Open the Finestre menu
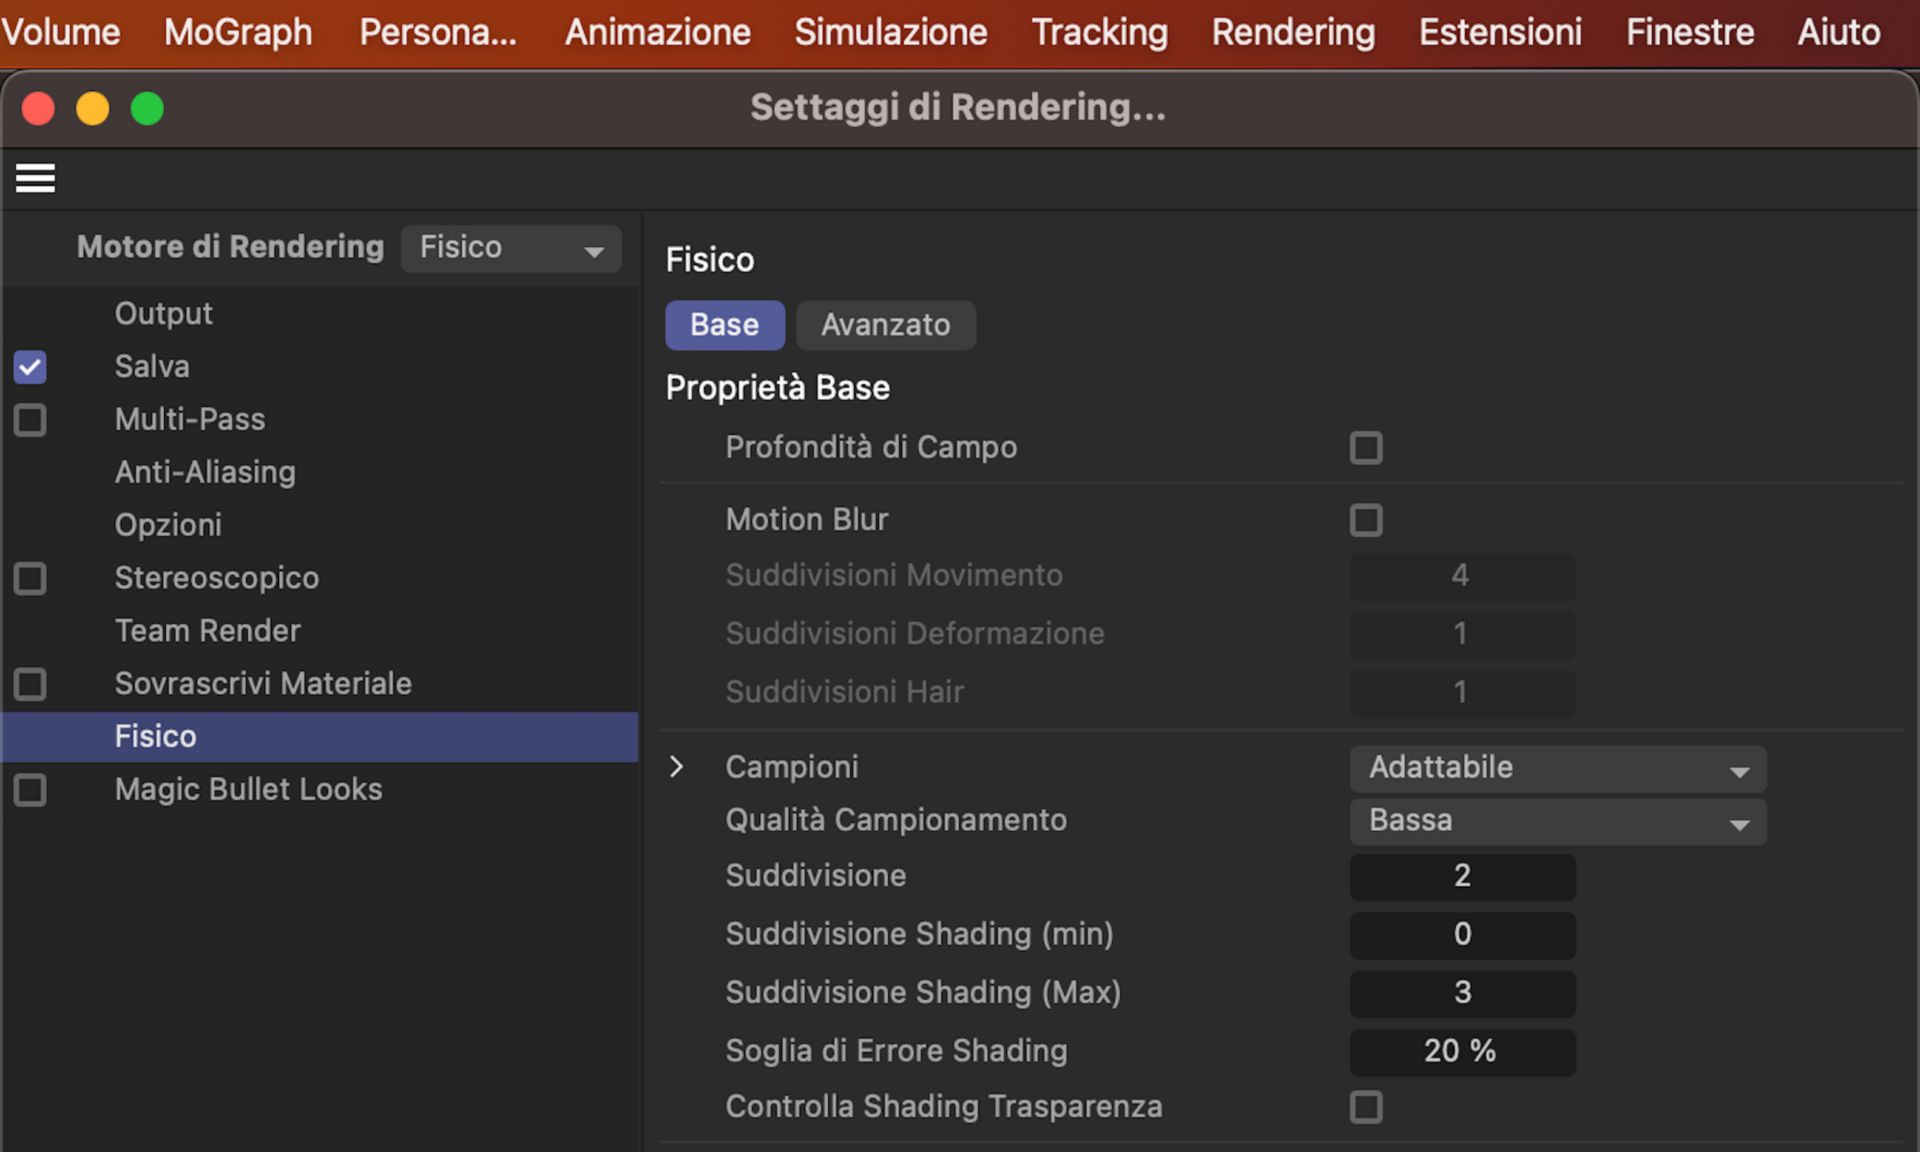The width and height of the screenshot is (1920, 1152). pyautogui.click(x=1688, y=31)
